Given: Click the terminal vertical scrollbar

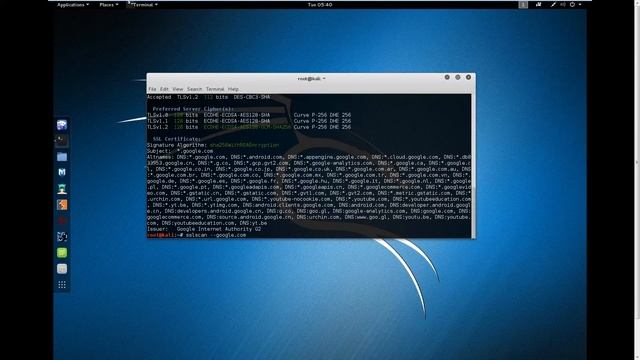Looking at the screenshot, I should click(473, 166).
